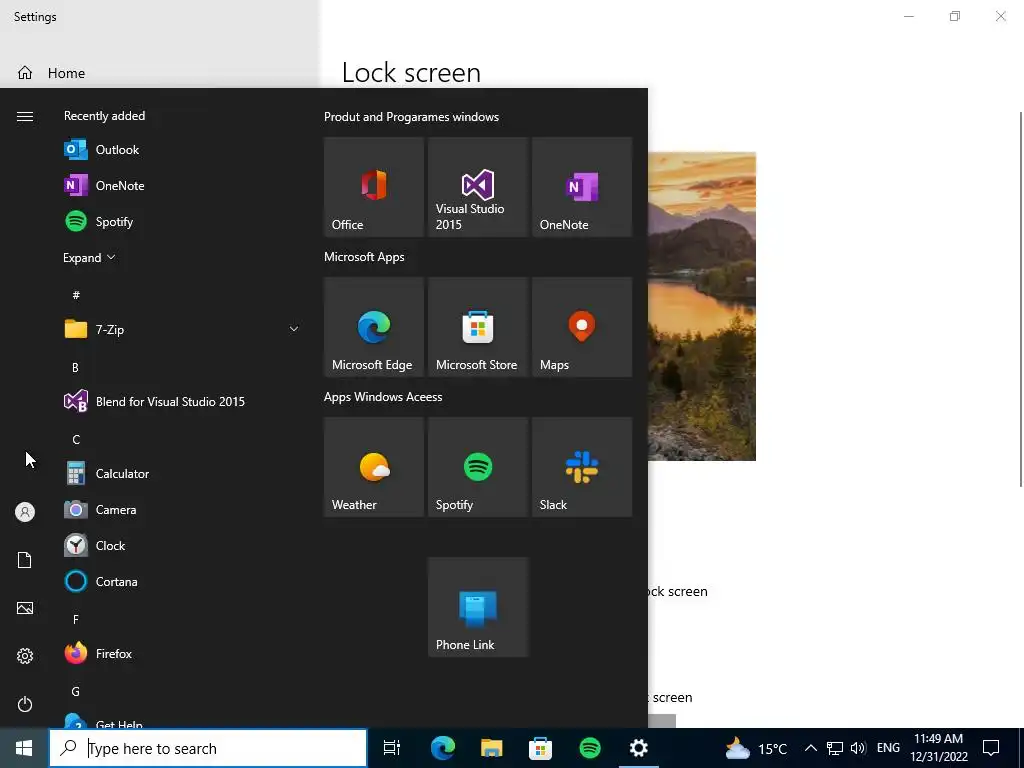The height and width of the screenshot is (768, 1024).
Task: Open the 7-Zip folder entry
Action: tap(182, 329)
